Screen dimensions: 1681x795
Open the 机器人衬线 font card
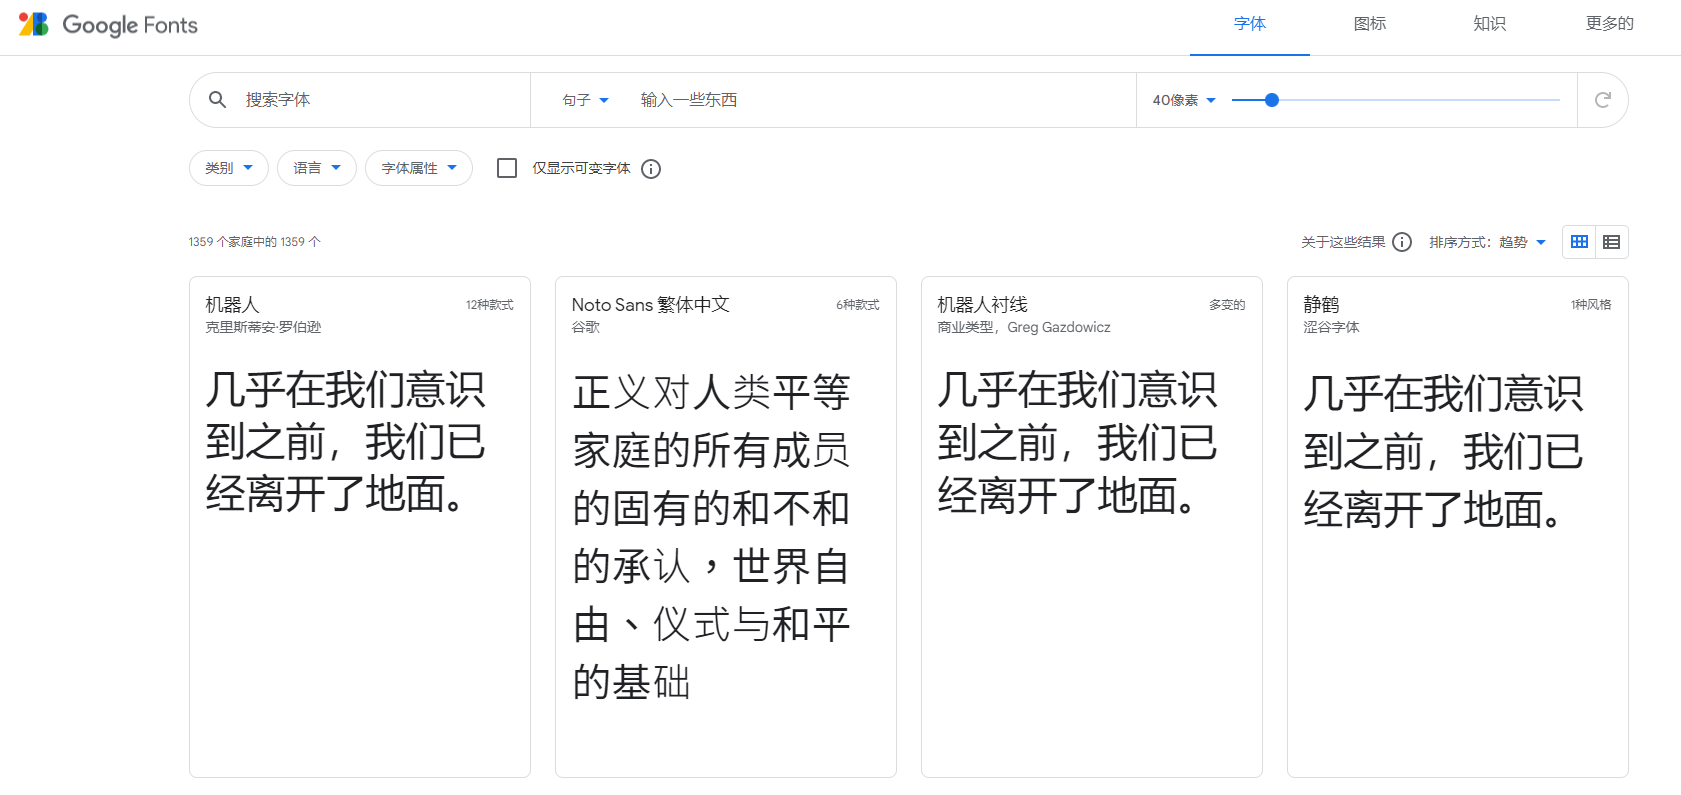coord(1092,527)
